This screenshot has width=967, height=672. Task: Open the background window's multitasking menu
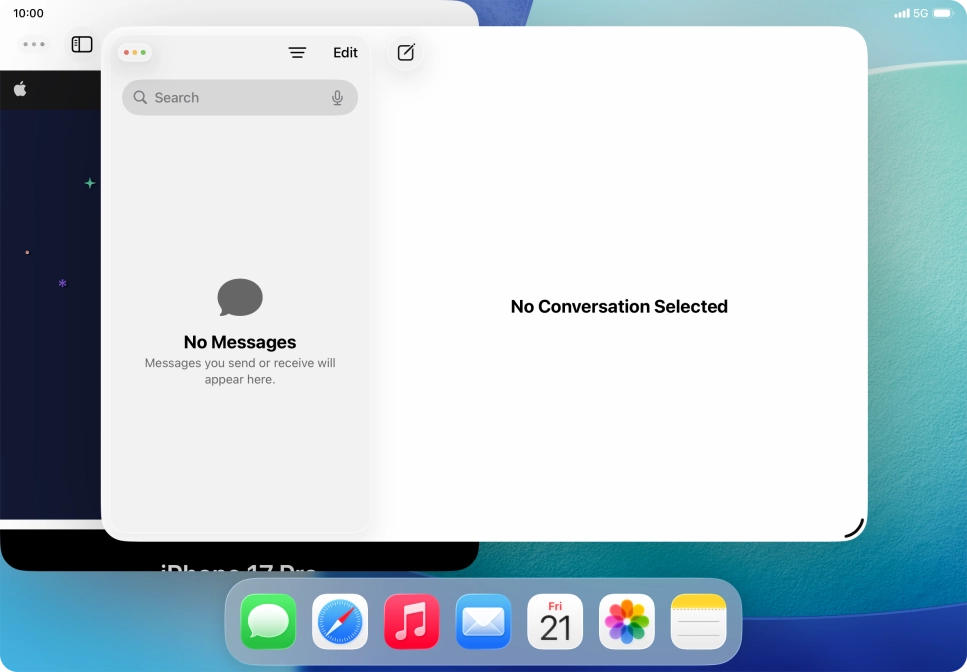click(33, 44)
